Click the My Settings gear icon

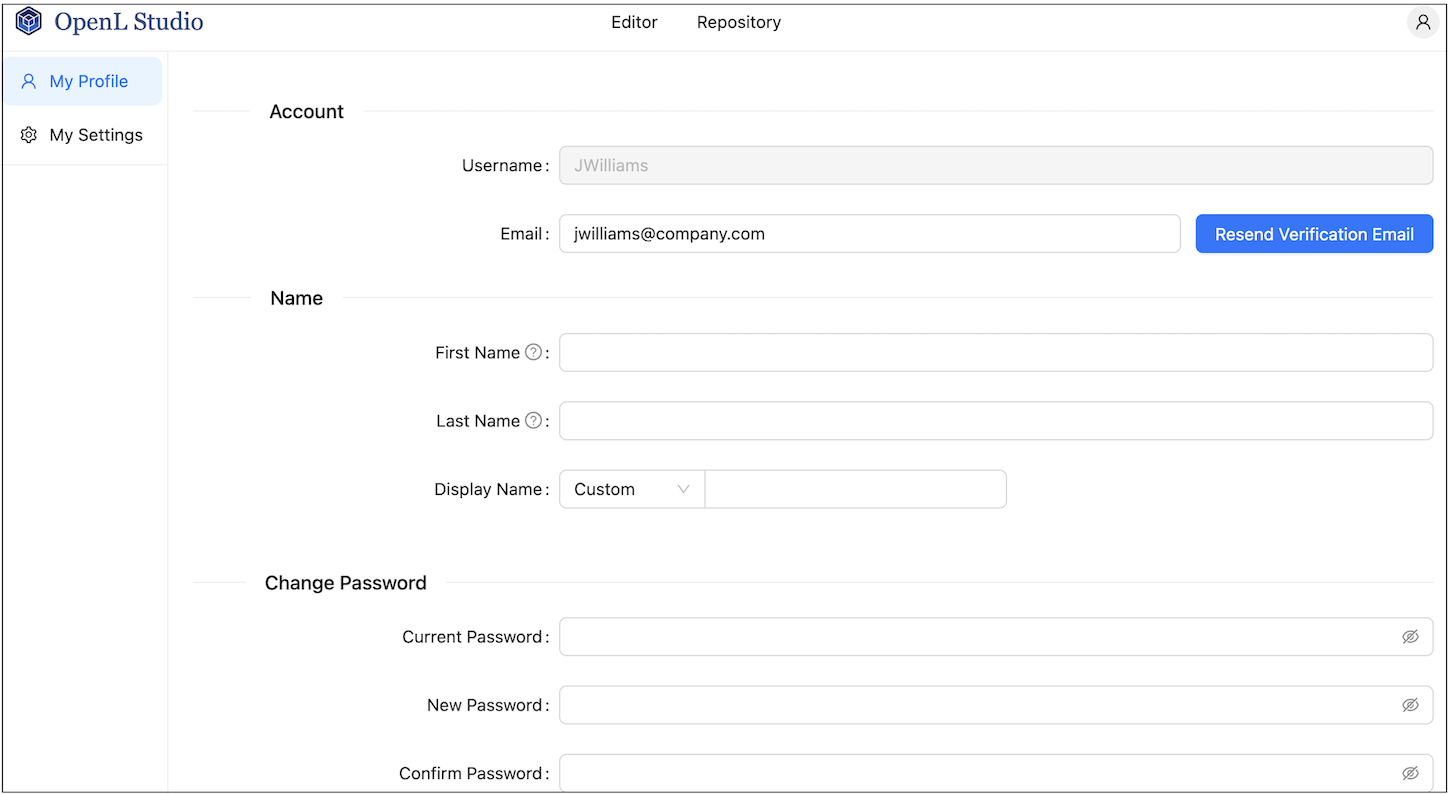(28, 134)
